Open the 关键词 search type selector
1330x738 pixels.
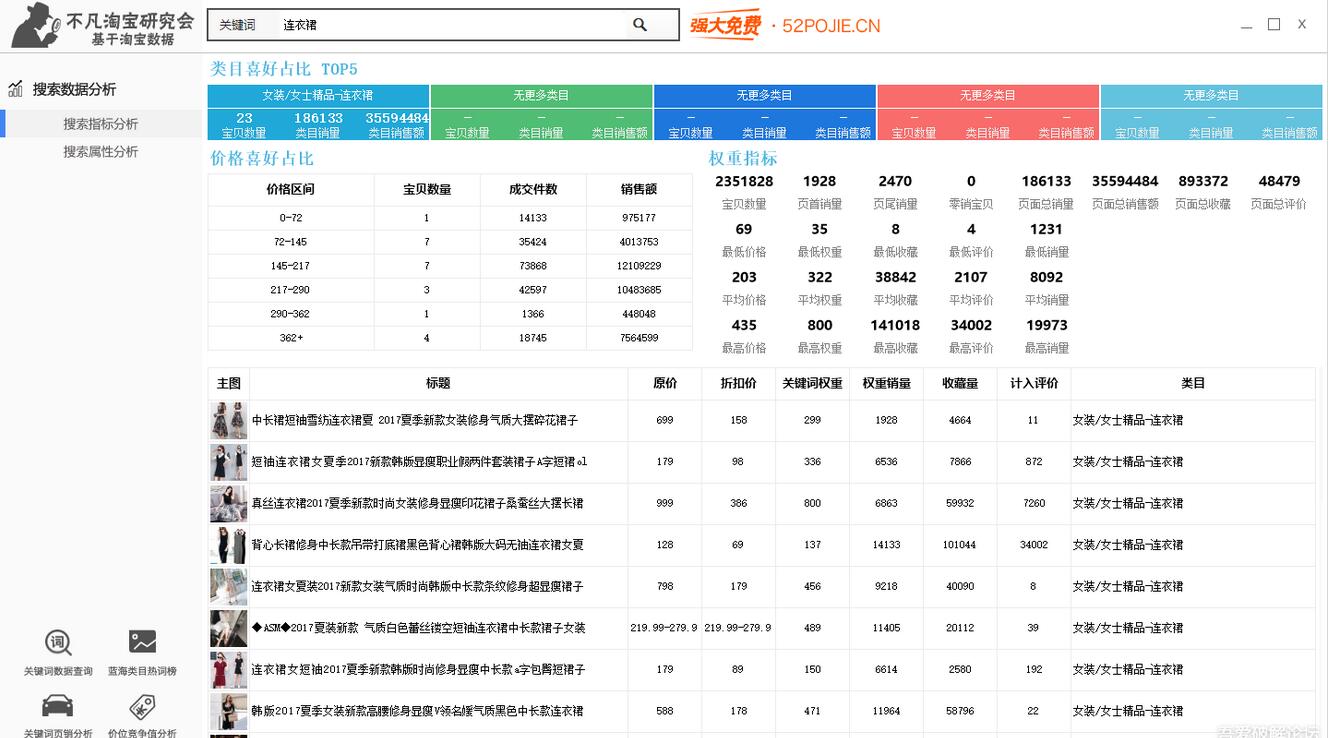(x=238, y=25)
